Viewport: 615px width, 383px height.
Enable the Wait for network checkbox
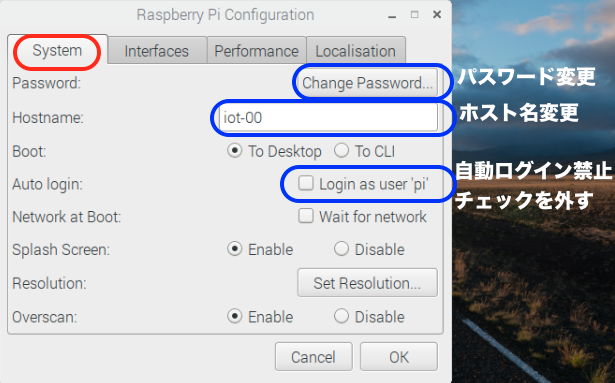pyautogui.click(x=306, y=216)
